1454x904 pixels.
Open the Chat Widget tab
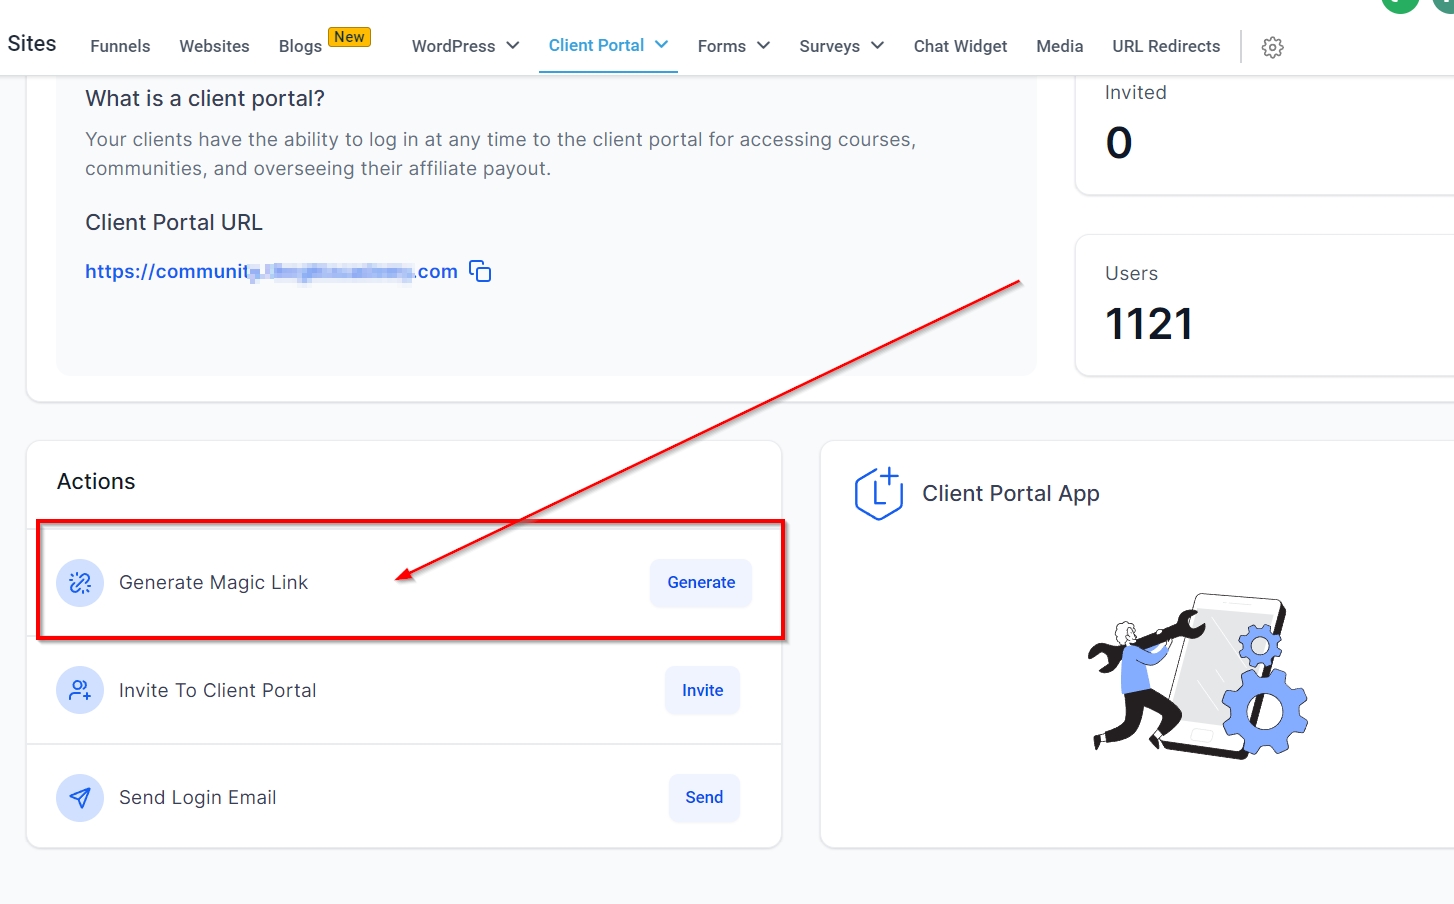pyautogui.click(x=960, y=46)
